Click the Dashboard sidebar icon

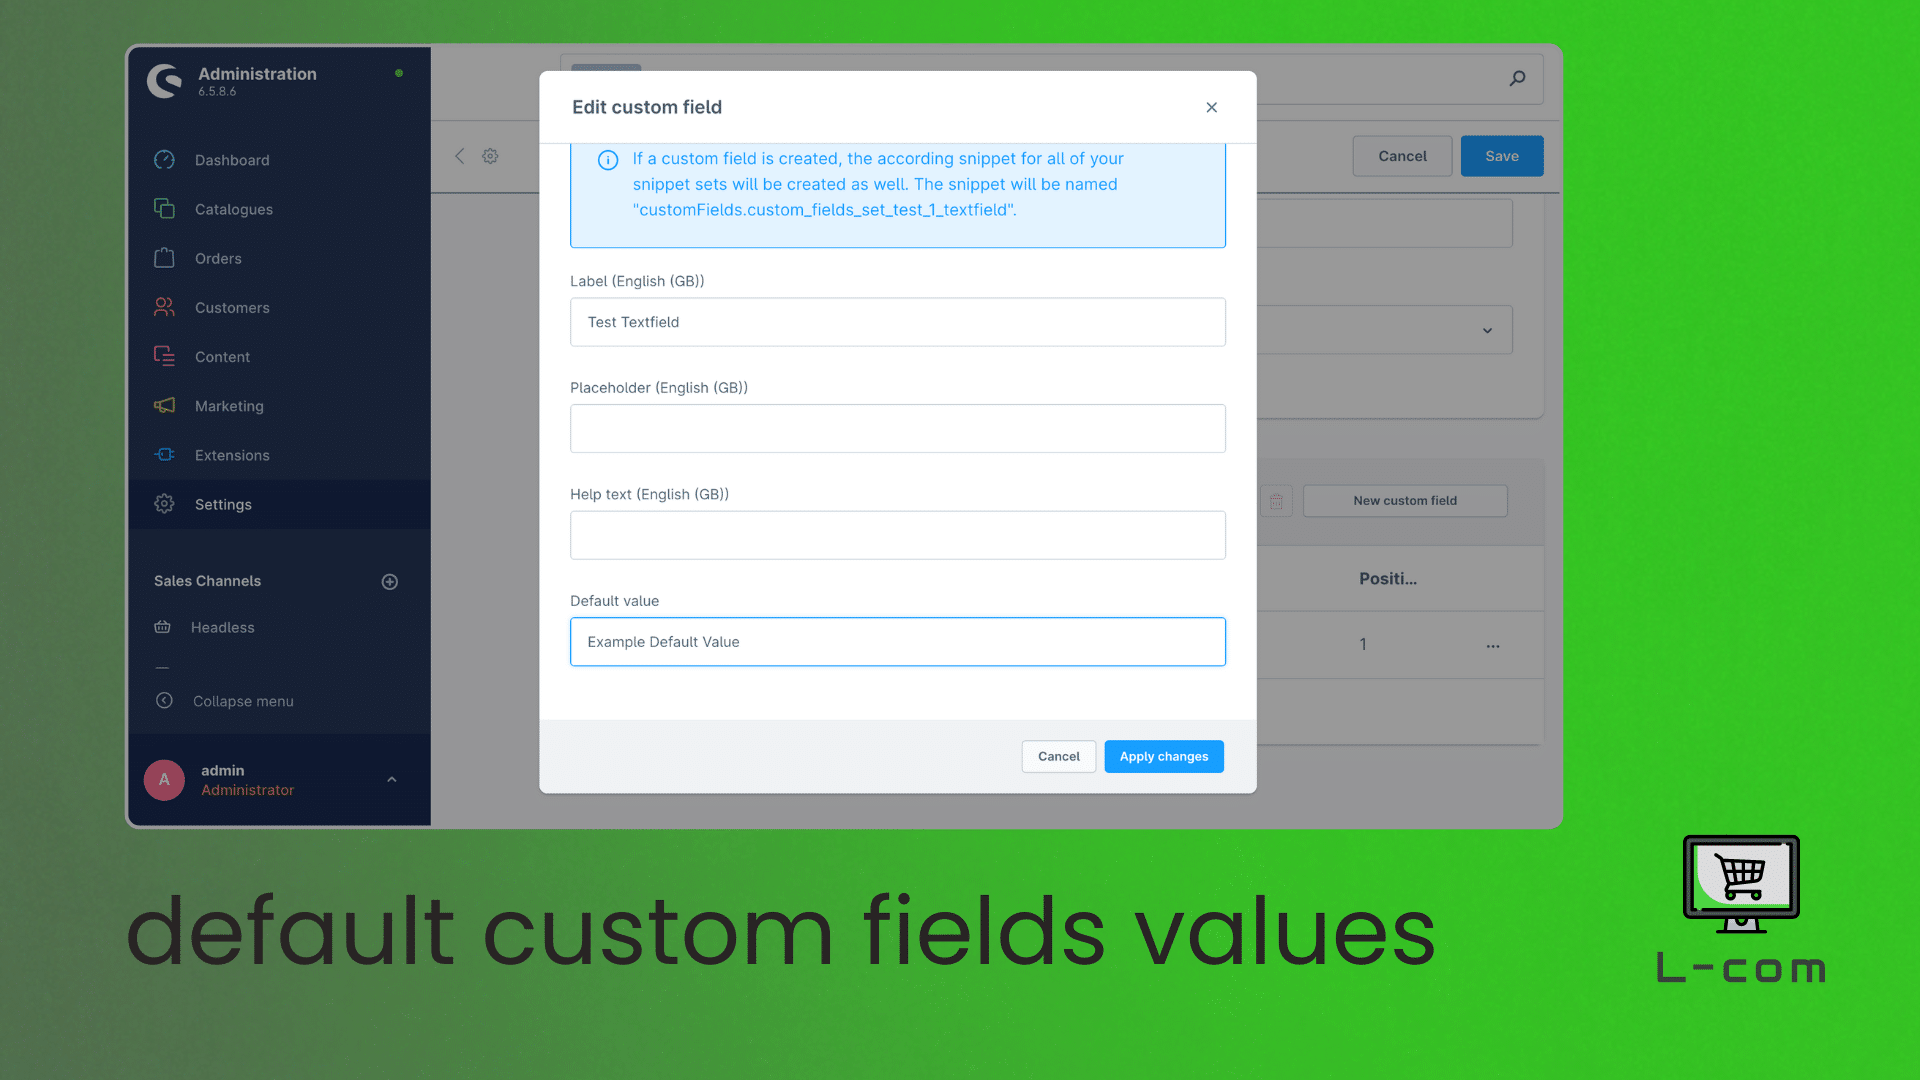162,160
